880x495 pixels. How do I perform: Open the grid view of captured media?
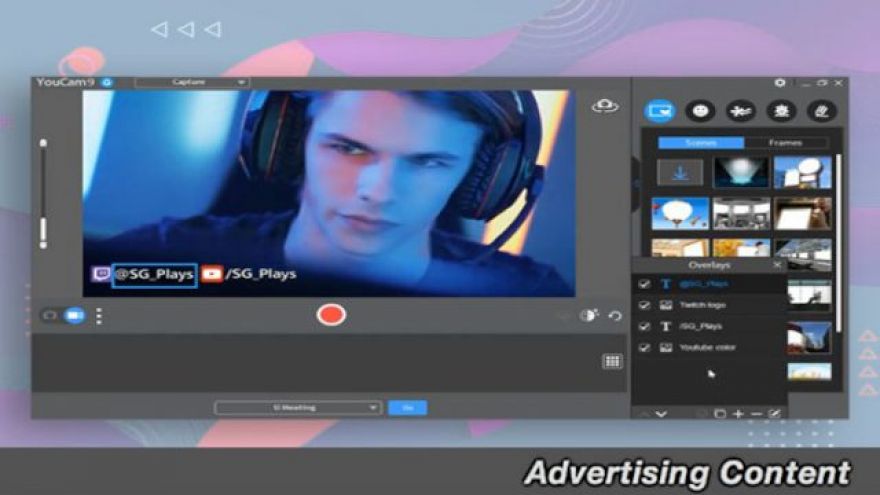pyautogui.click(x=612, y=361)
